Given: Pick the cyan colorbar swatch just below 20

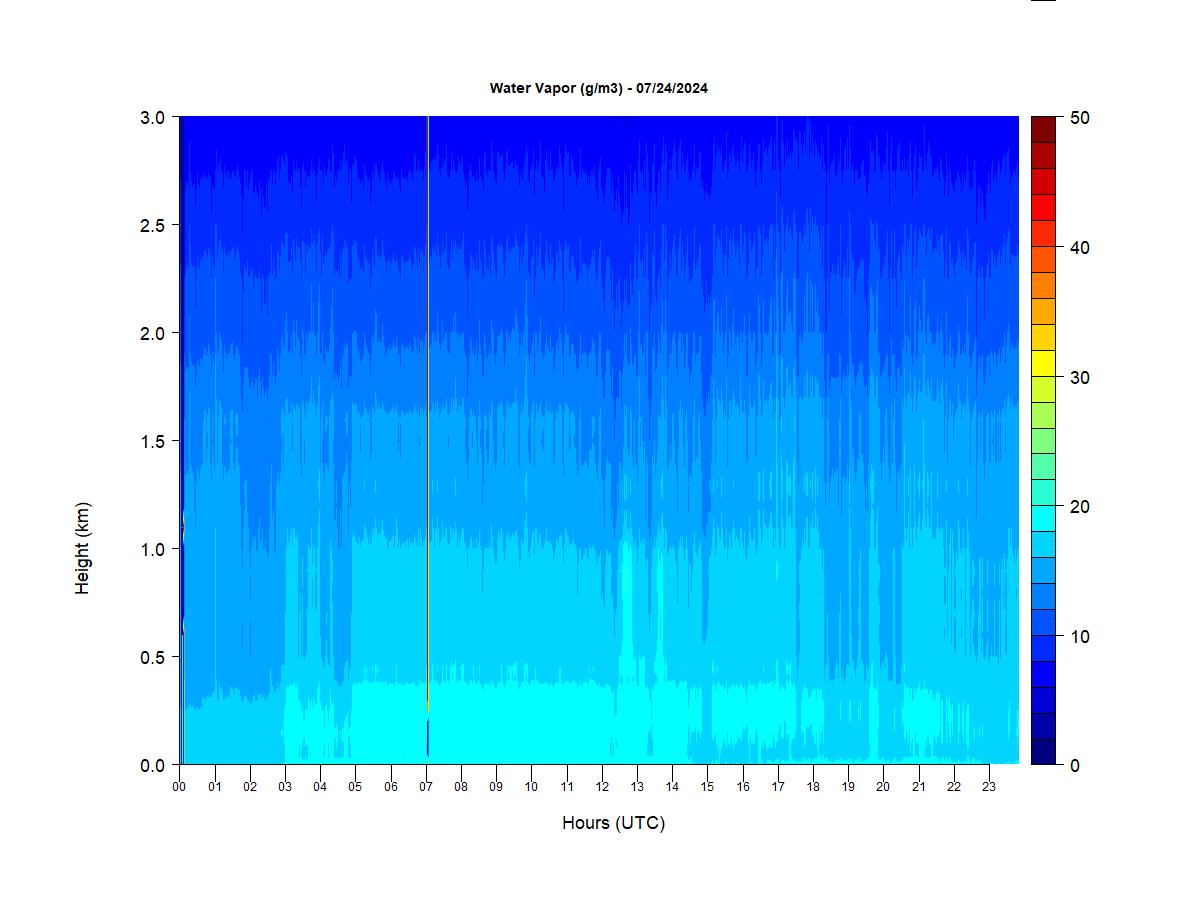Looking at the screenshot, I should pos(1043,518).
